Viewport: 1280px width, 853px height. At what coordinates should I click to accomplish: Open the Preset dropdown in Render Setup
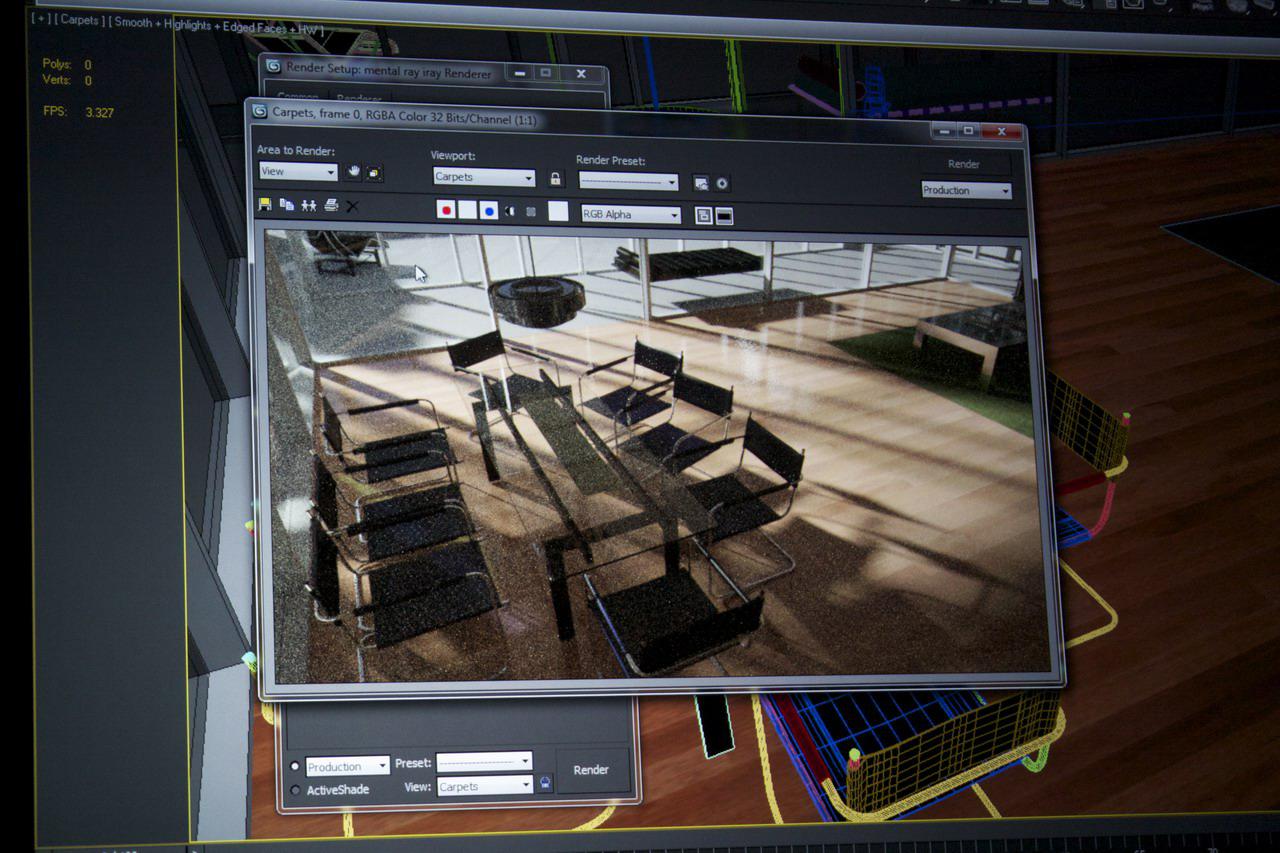pyautogui.click(x=484, y=762)
